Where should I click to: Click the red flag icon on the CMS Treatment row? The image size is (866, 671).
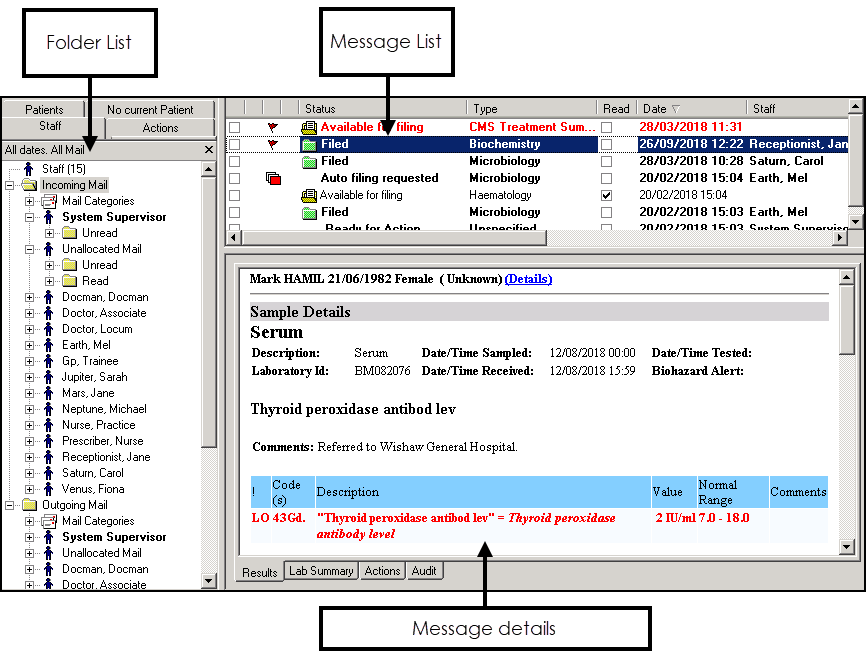[272, 127]
